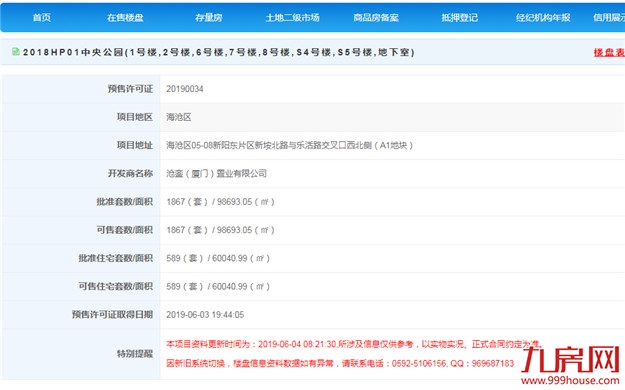Go to the 存量房 section
Viewport: 625px width, 390px height.
coord(208,18)
